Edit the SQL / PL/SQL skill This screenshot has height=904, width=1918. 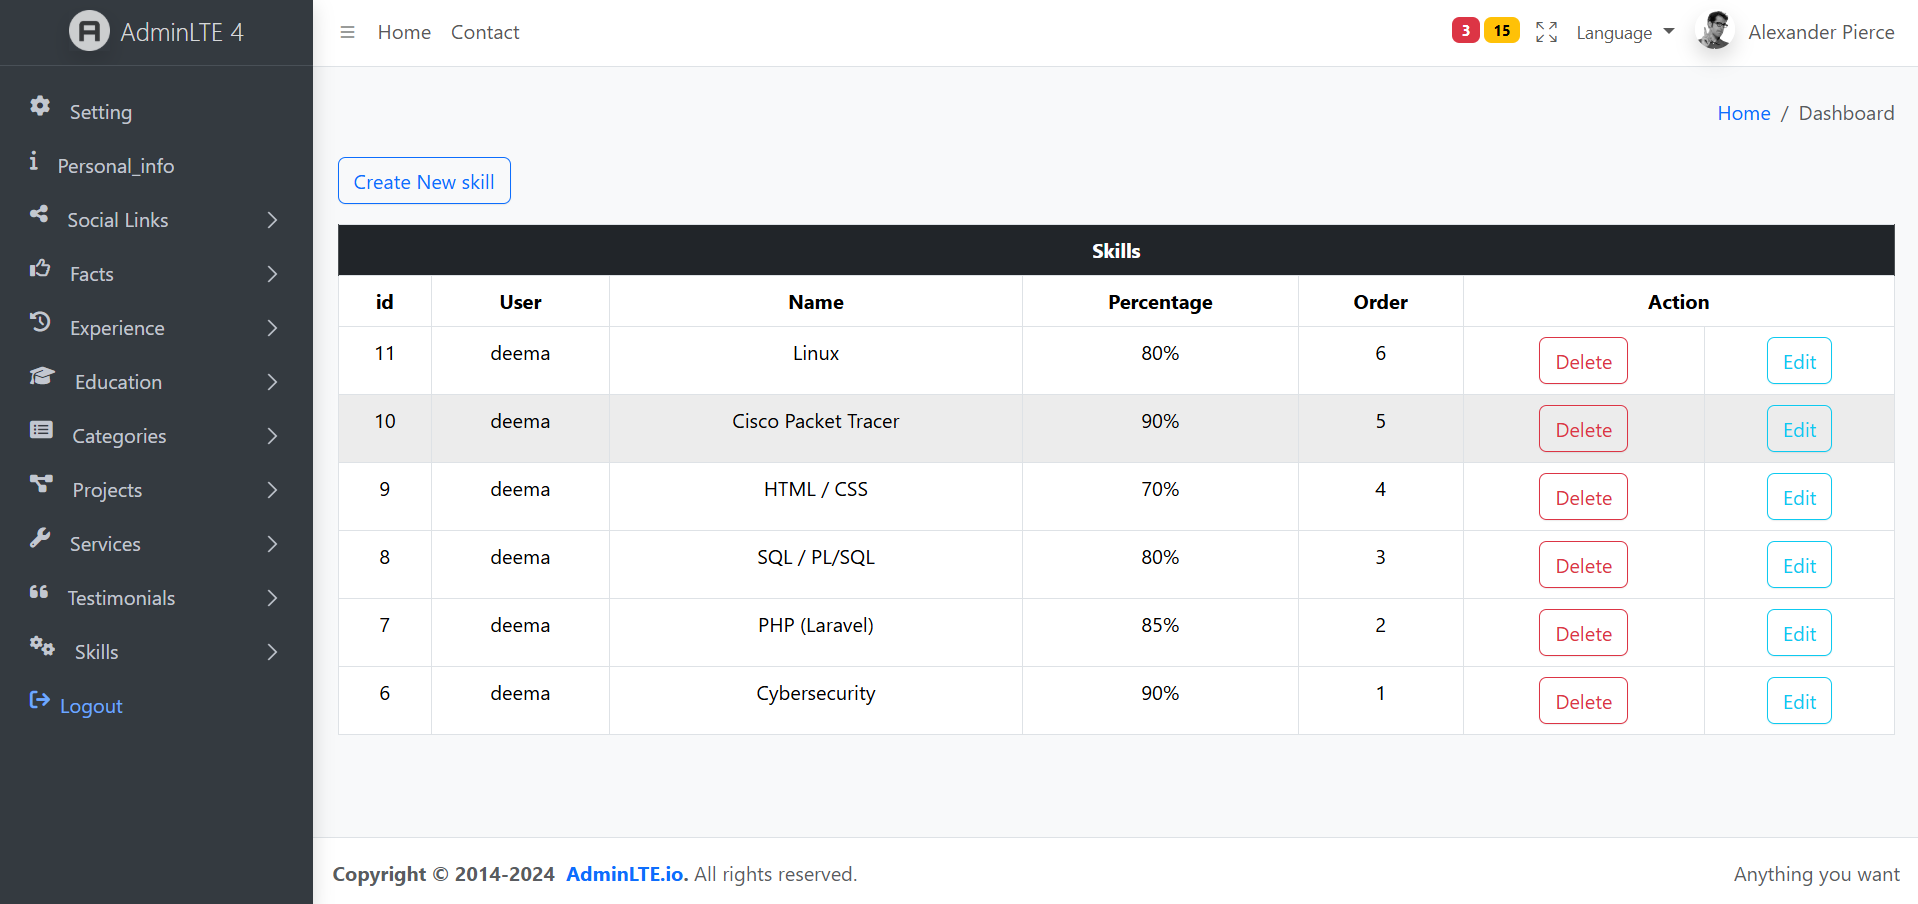click(1799, 565)
